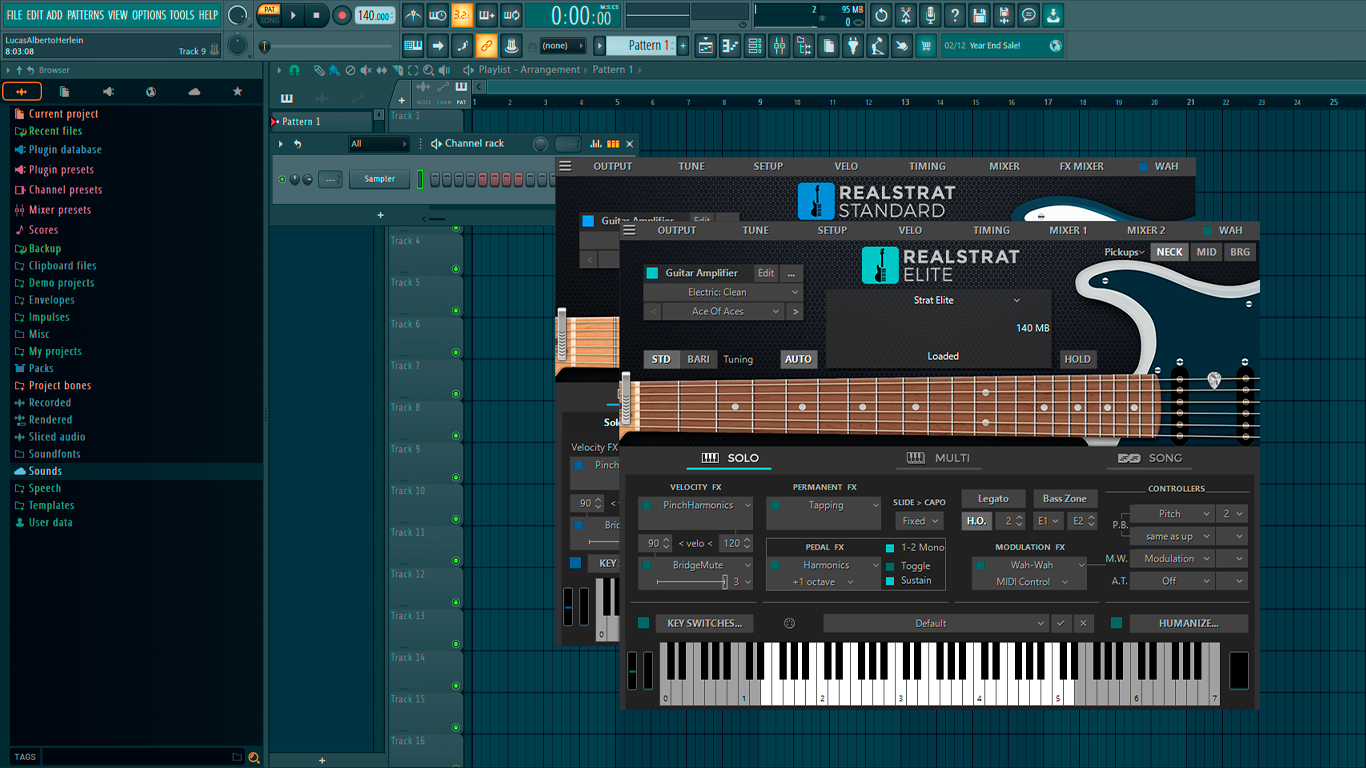Open the PATTERNS menu

(85, 15)
